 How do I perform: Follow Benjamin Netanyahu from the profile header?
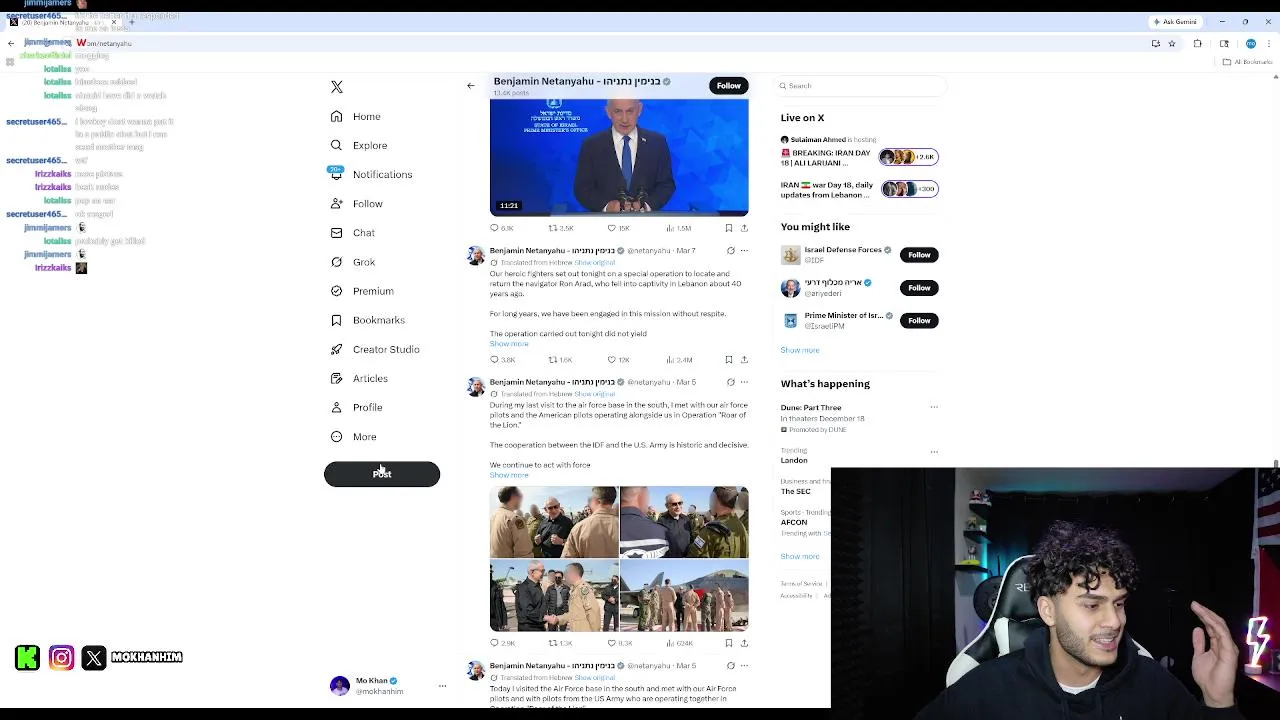(729, 86)
